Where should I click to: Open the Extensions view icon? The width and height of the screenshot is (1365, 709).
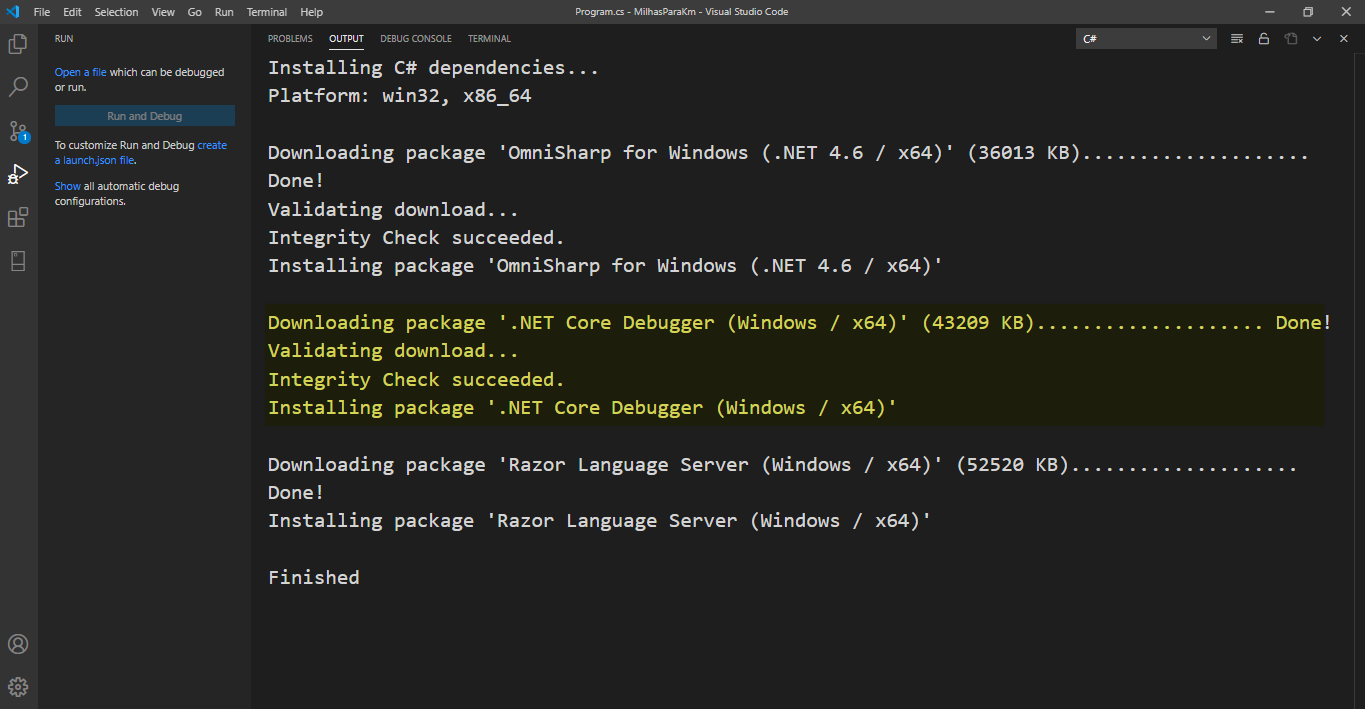[18, 218]
